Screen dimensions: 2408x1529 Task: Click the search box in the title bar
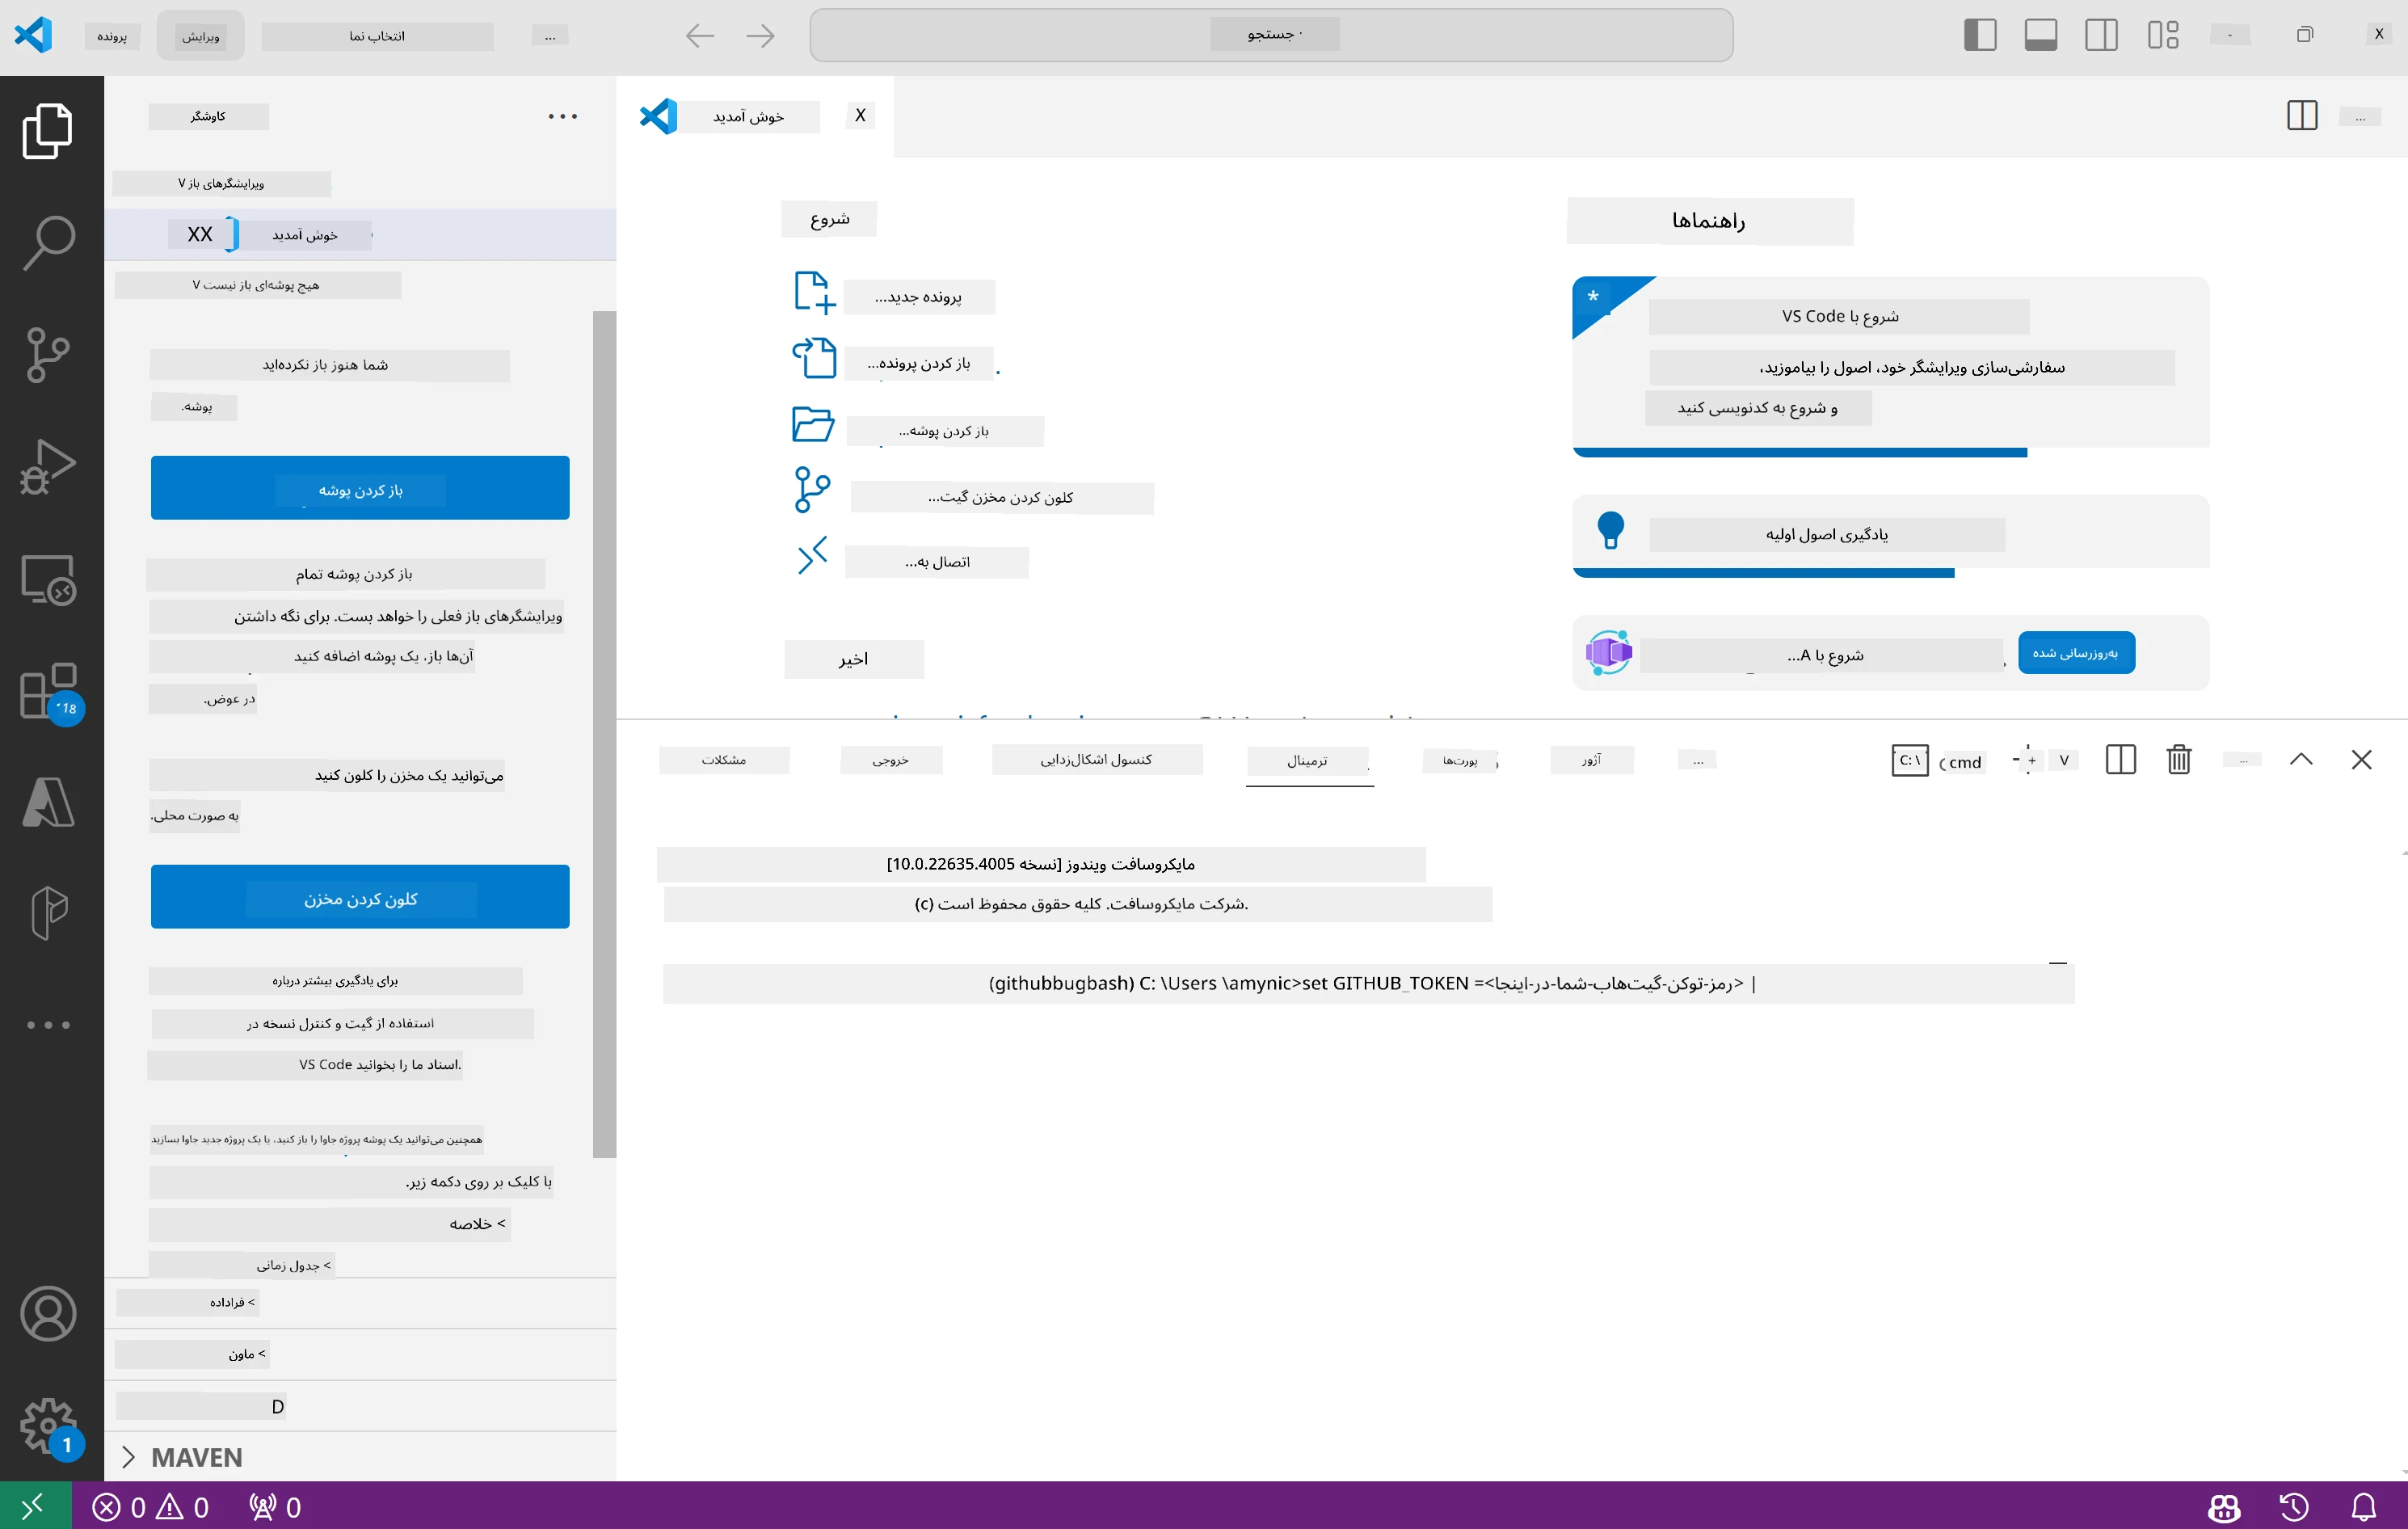point(1271,35)
